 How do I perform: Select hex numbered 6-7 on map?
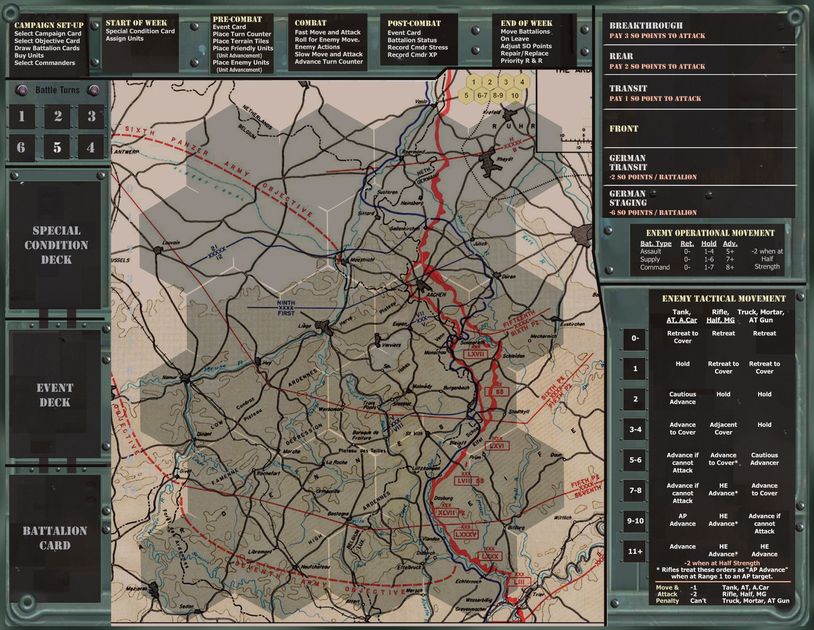tap(482, 95)
